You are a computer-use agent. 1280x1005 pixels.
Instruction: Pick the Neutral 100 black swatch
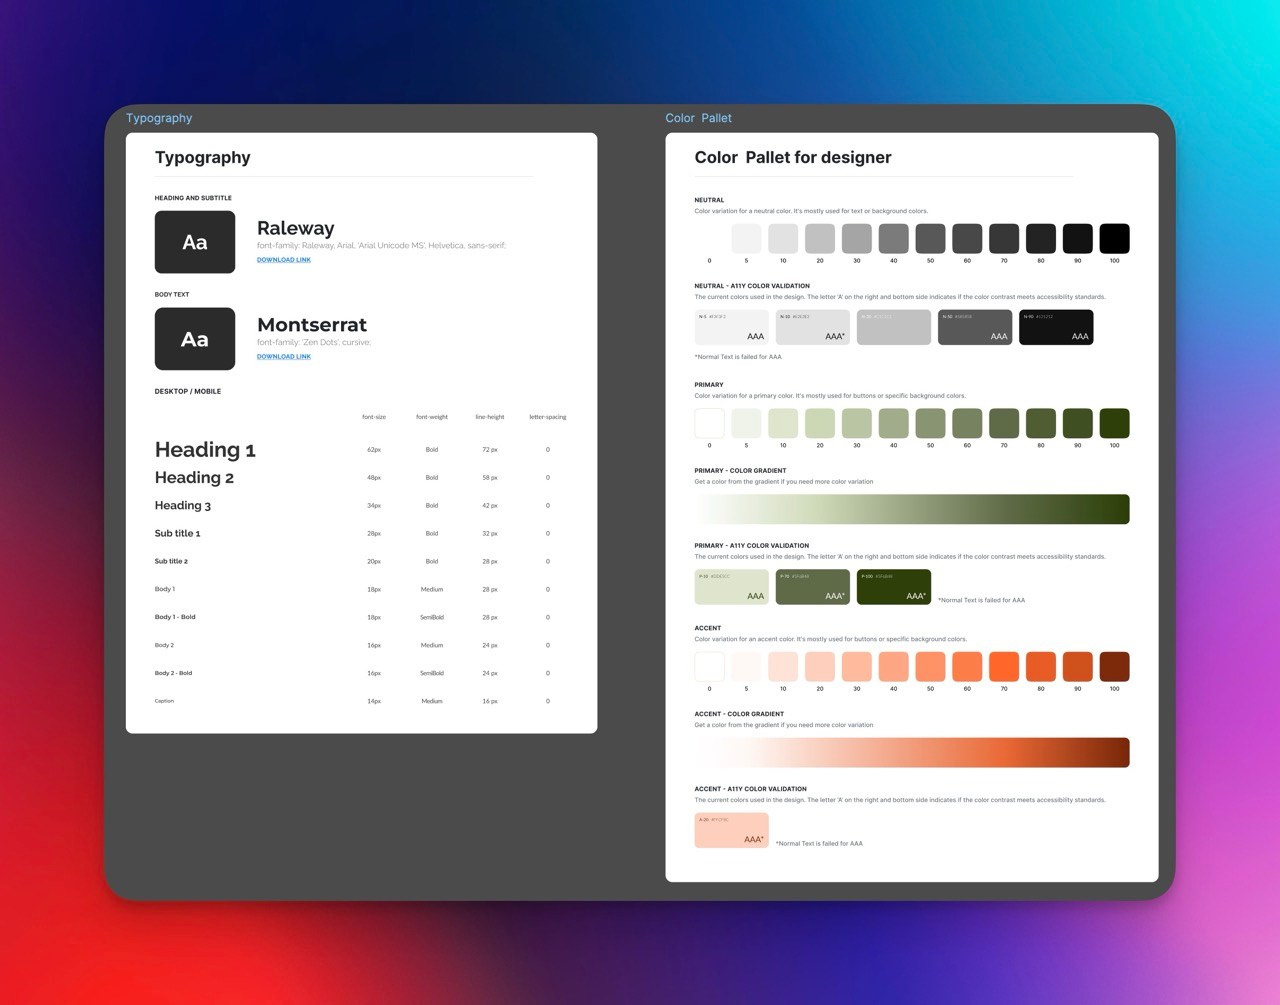pyautogui.click(x=1114, y=238)
